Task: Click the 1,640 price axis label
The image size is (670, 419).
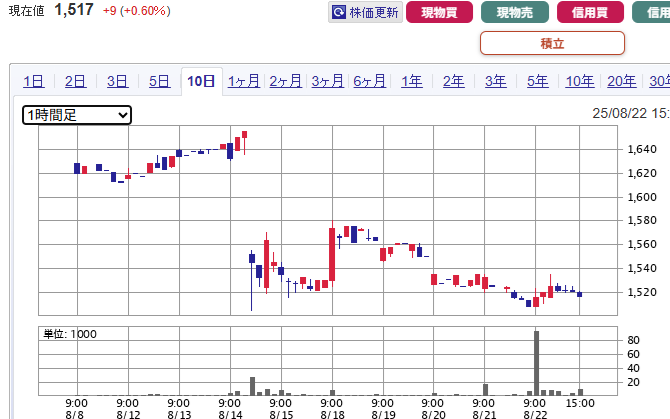Action: coord(642,149)
